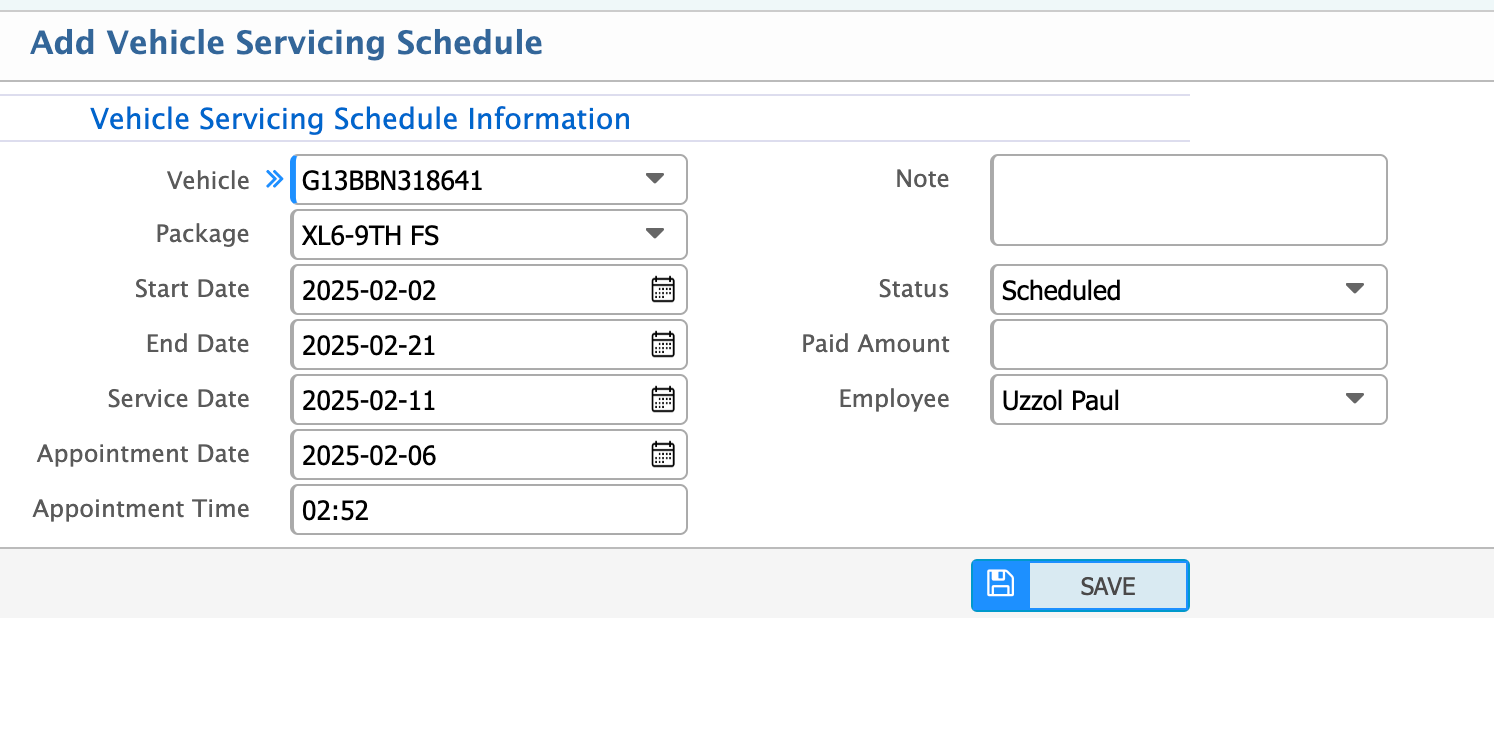Open the Service Date calendar icon
Image resolution: width=1494 pixels, height=742 pixels.
(x=663, y=400)
